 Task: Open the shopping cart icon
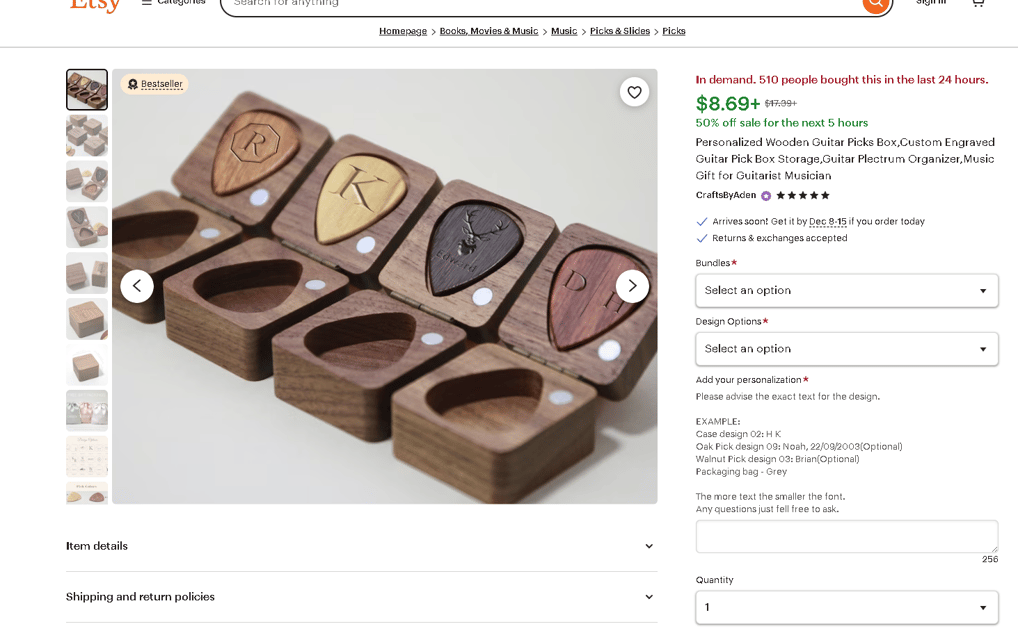(x=977, y=3)
